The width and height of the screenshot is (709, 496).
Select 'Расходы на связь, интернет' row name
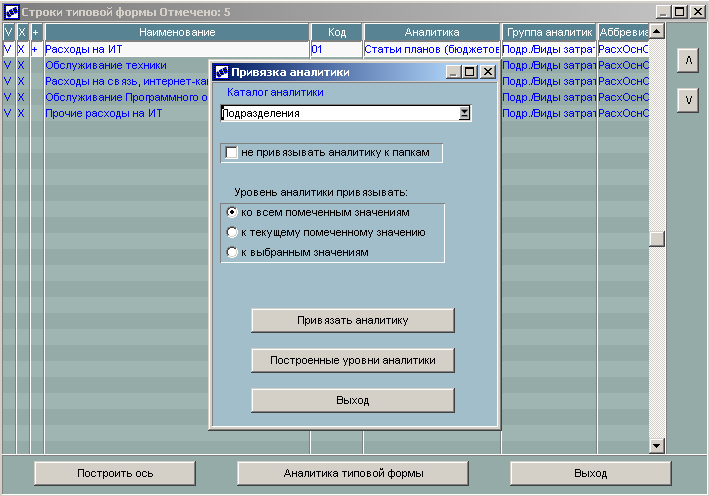pos(127,81)
